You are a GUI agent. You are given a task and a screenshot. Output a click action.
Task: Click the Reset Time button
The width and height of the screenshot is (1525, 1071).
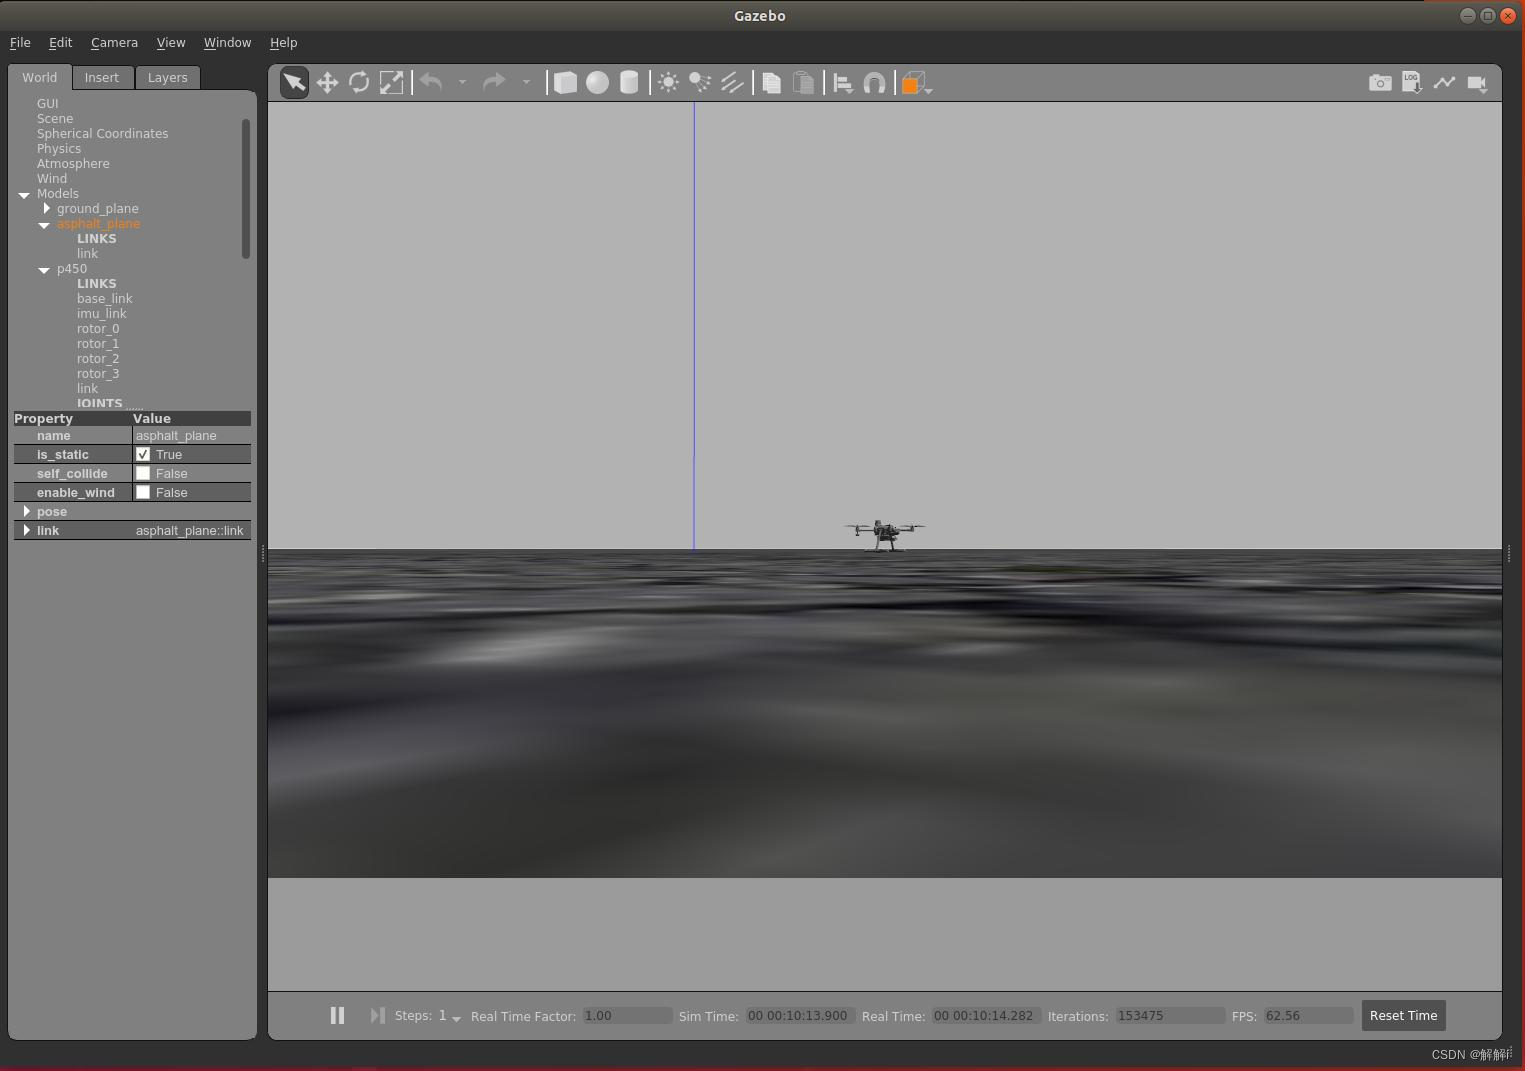pyautogui.click(x=1403, y=1015)
